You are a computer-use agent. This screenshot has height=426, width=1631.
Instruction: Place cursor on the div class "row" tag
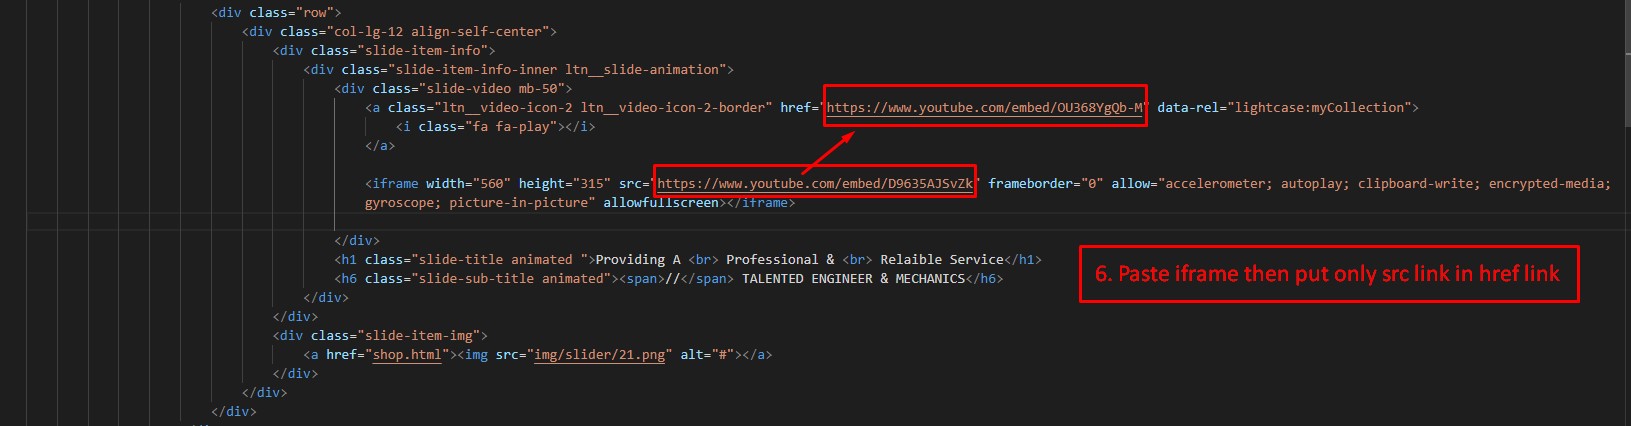(x=276, y=13)
